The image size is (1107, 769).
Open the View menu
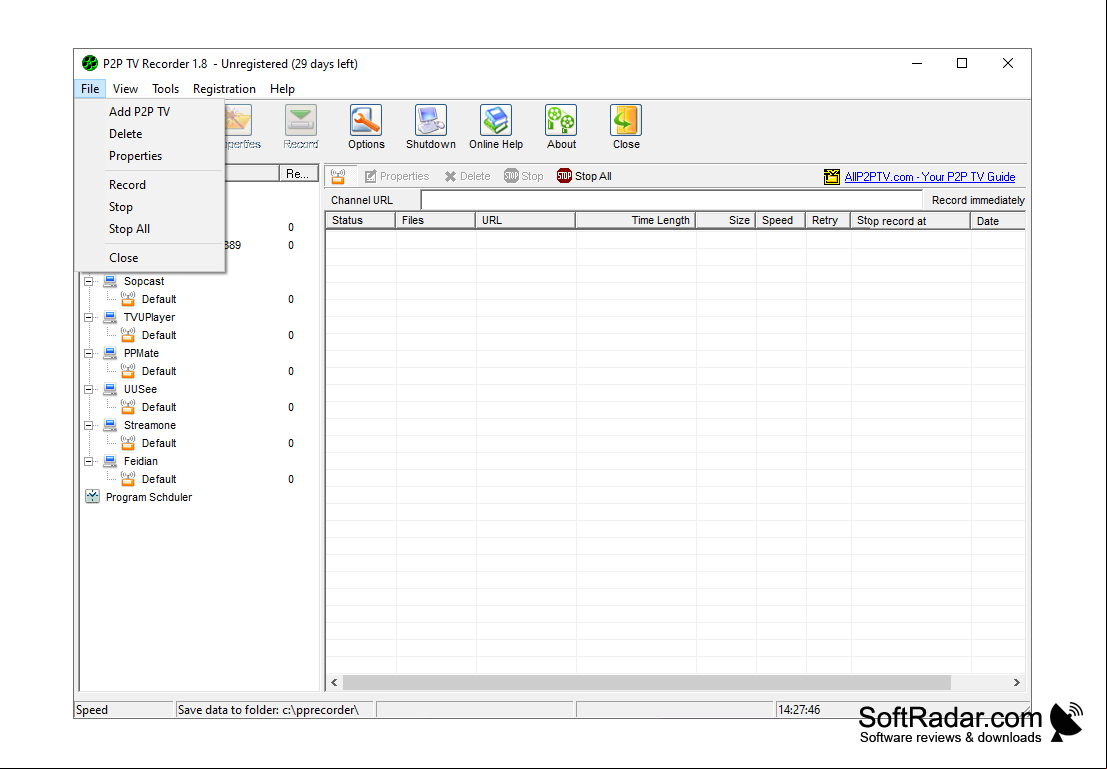(125, 89)
